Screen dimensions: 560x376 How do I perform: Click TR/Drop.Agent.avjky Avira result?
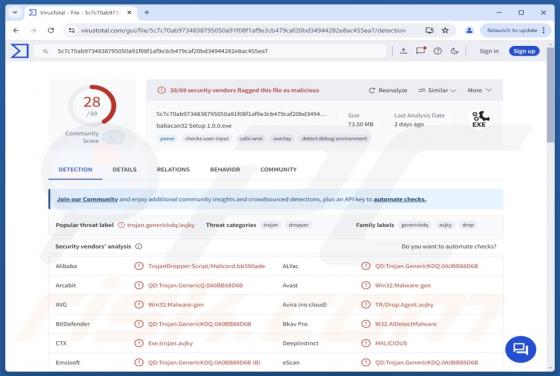pos(404,305)
